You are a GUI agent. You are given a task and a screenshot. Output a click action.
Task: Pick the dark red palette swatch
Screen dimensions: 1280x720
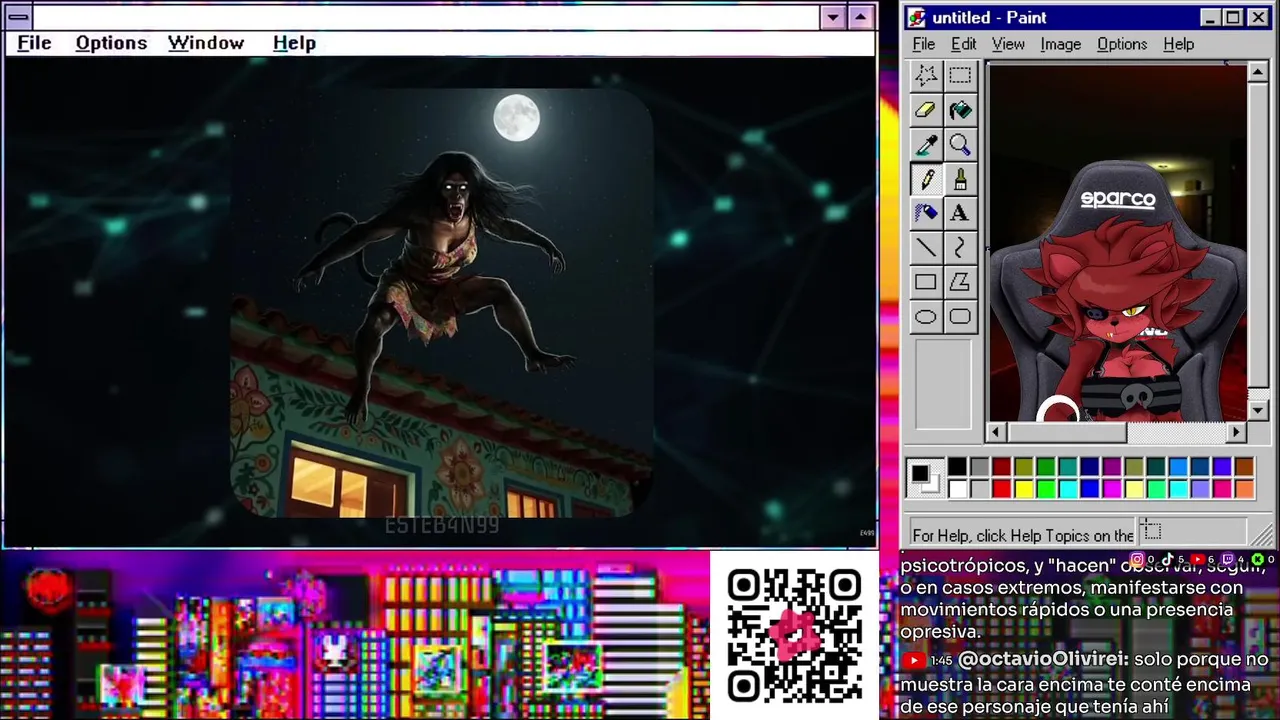point(1001,467)
